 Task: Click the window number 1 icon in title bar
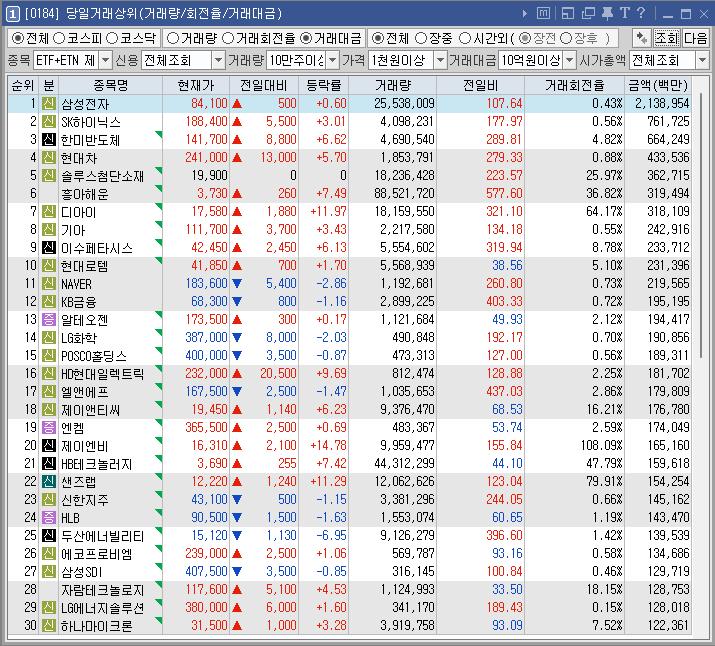tap(12, 14)
